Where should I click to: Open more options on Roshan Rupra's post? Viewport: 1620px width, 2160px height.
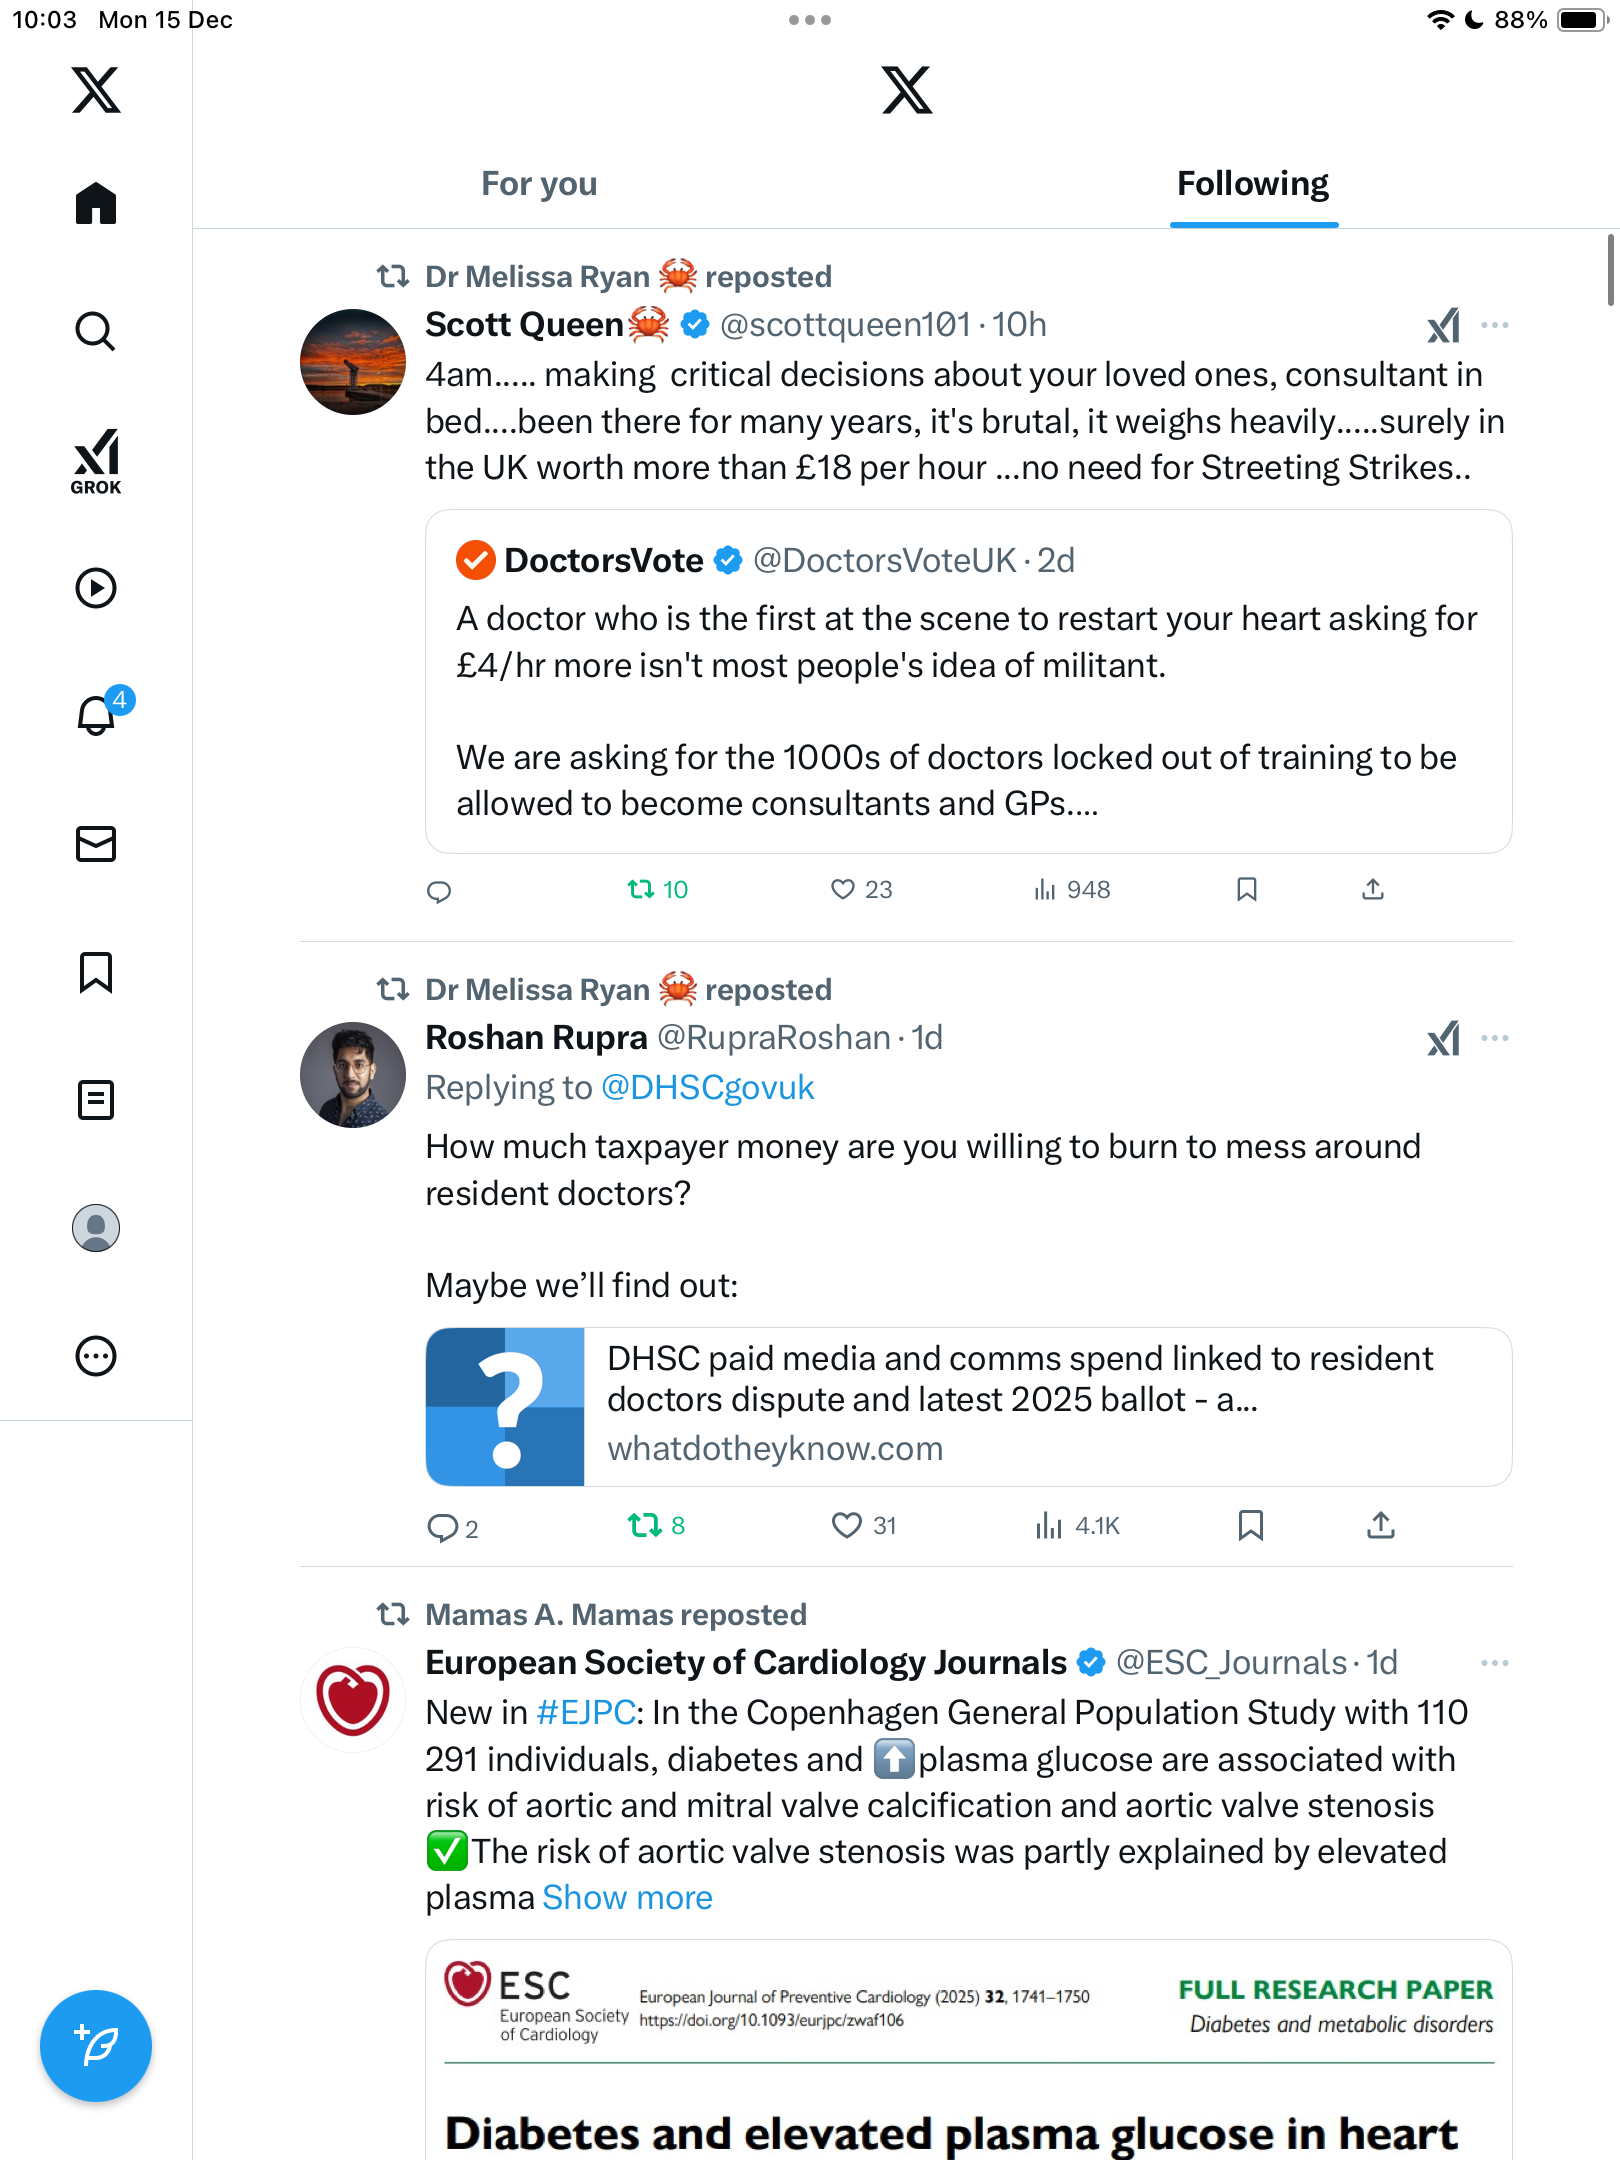[1495, 1038]
